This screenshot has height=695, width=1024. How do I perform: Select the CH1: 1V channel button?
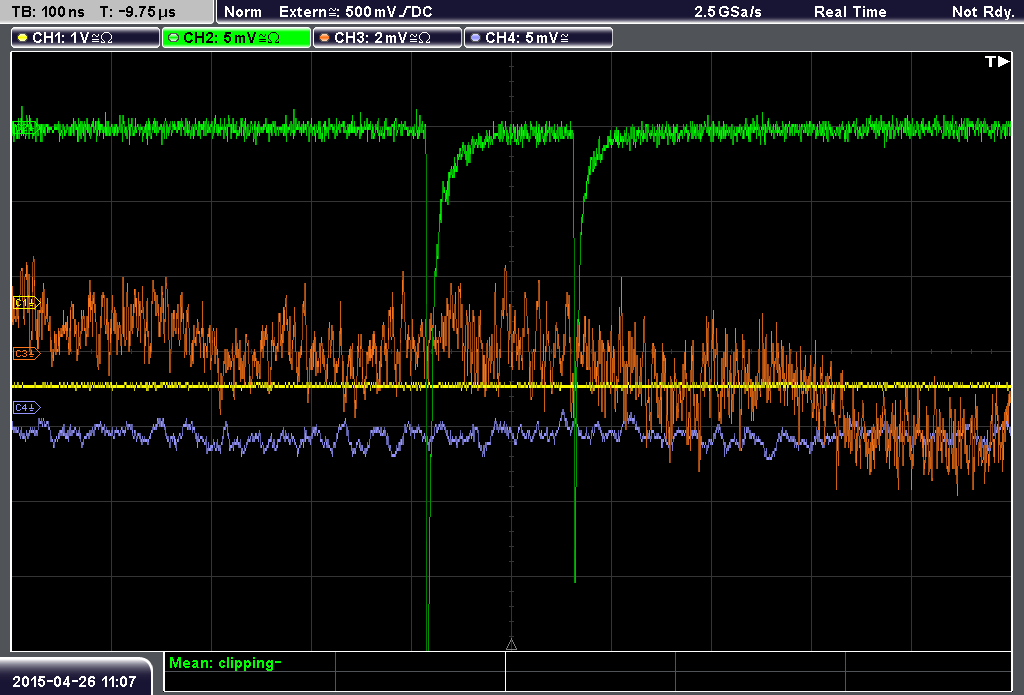(x=86, y=38)
